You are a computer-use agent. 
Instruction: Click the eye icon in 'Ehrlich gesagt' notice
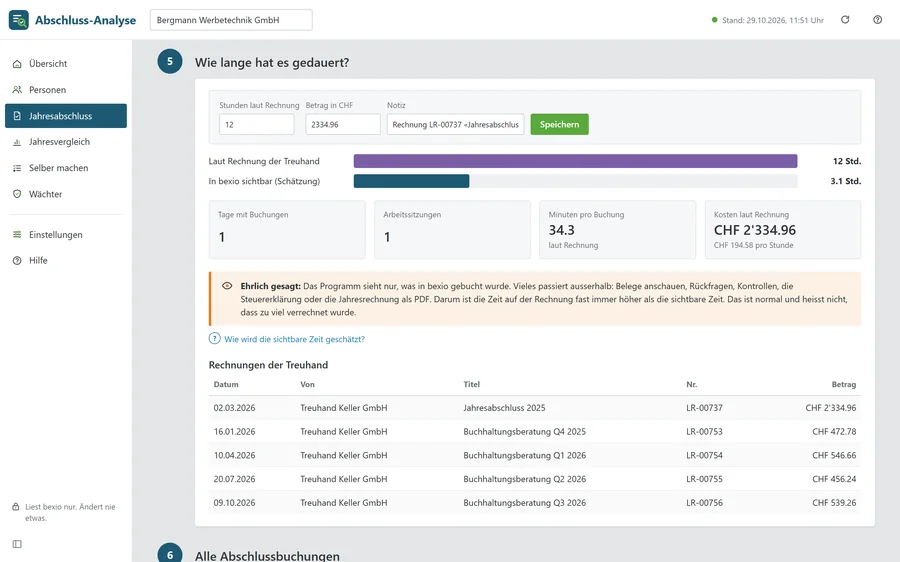[x=227, y=286]
